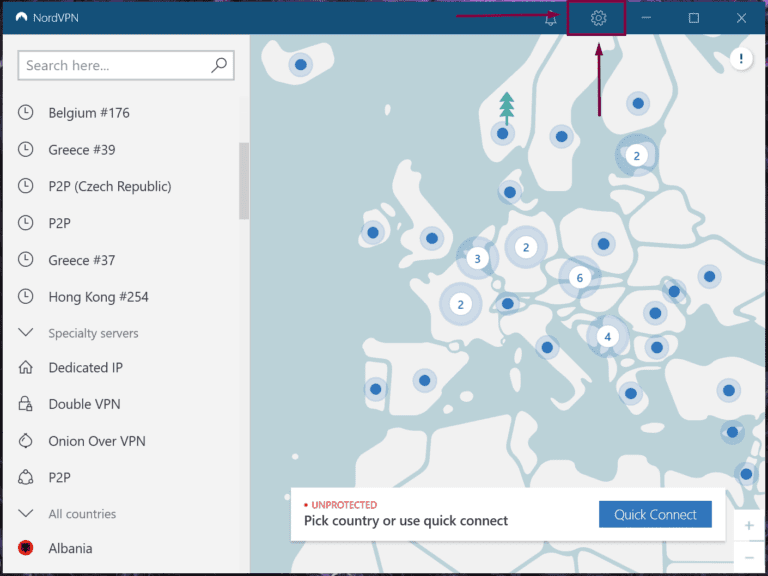
Task: Click the Double VPN lock icon
Action: pos(26,404)
